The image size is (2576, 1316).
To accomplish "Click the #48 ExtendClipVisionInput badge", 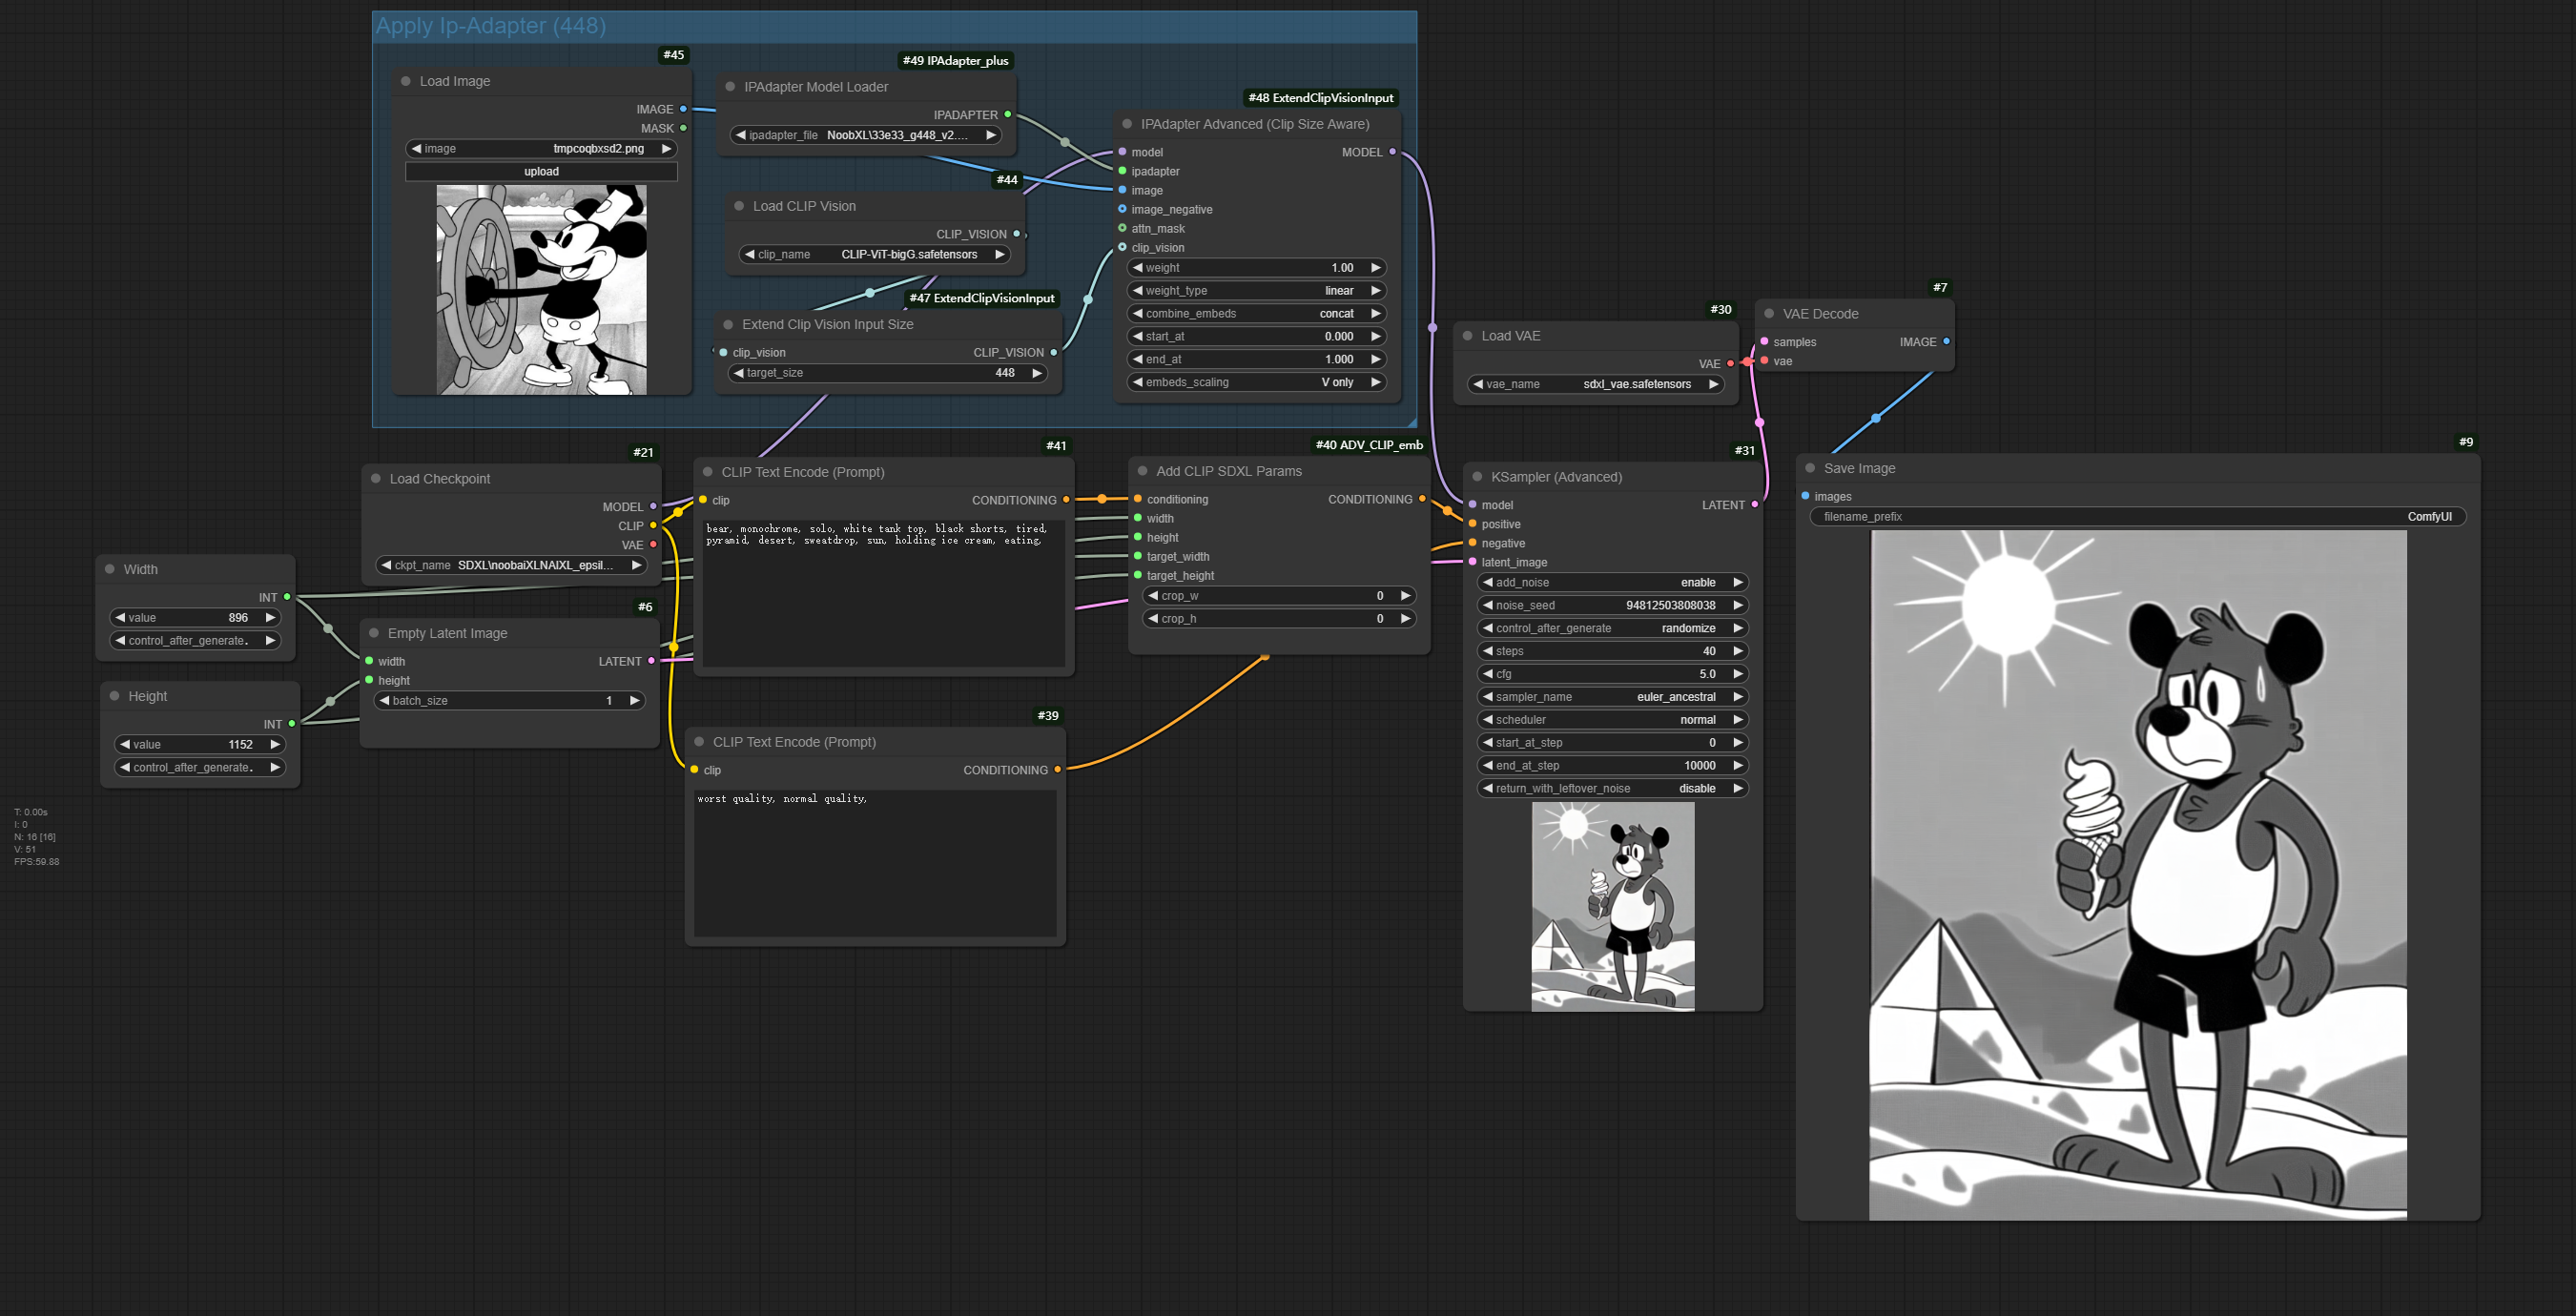I will click(1320, 97).
